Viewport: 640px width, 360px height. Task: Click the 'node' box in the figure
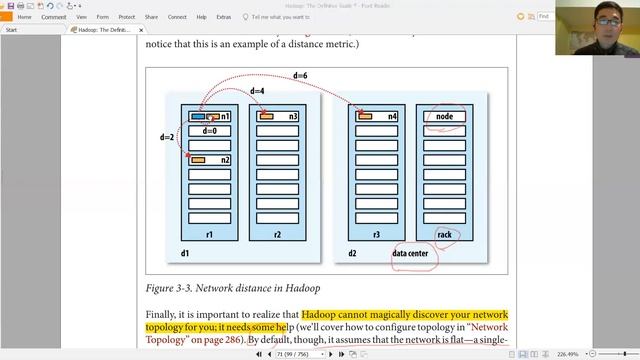444,116
